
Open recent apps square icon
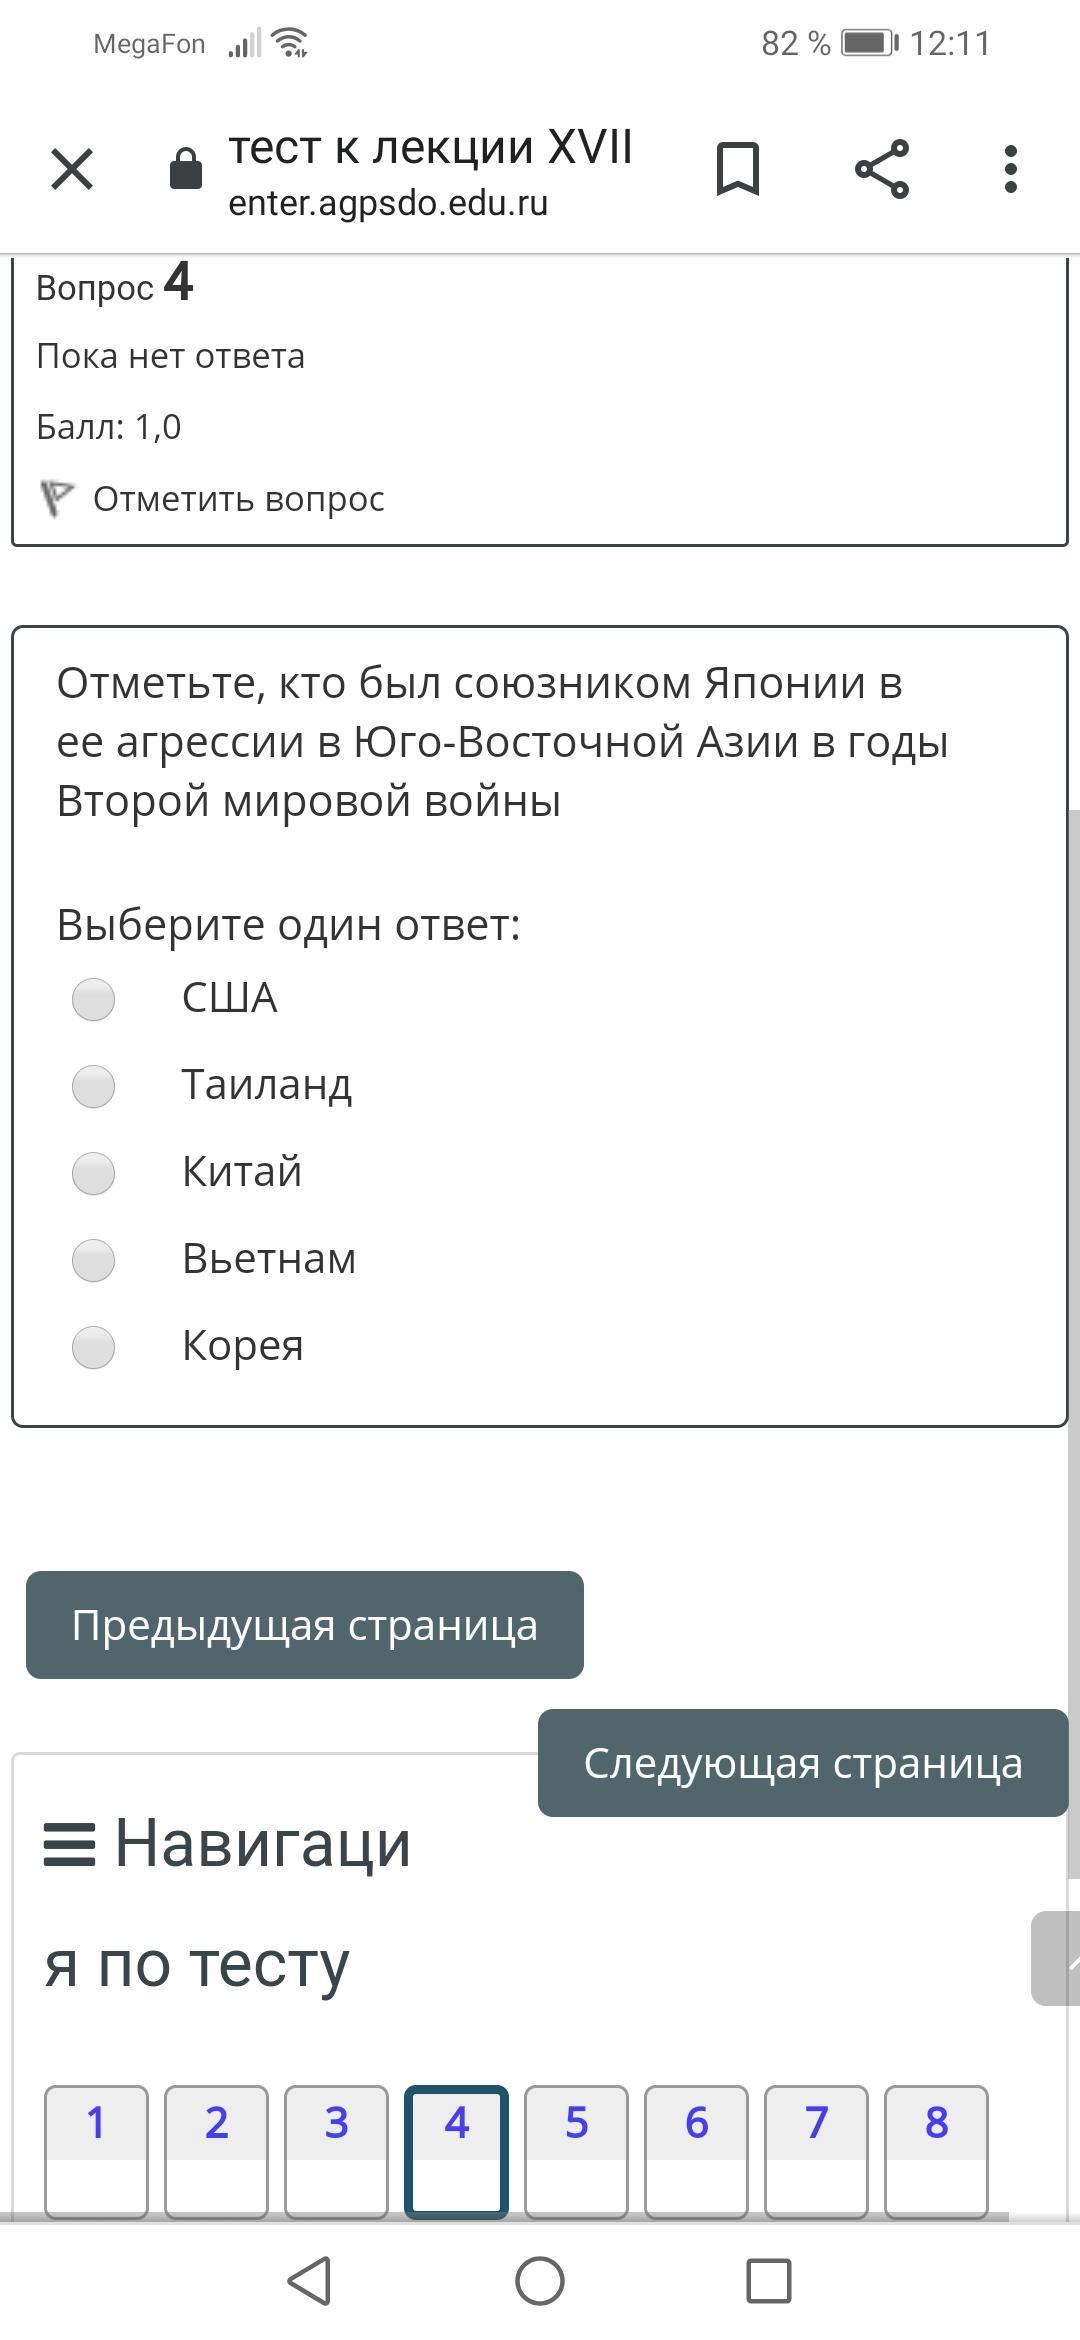(x=769, y=2281)
